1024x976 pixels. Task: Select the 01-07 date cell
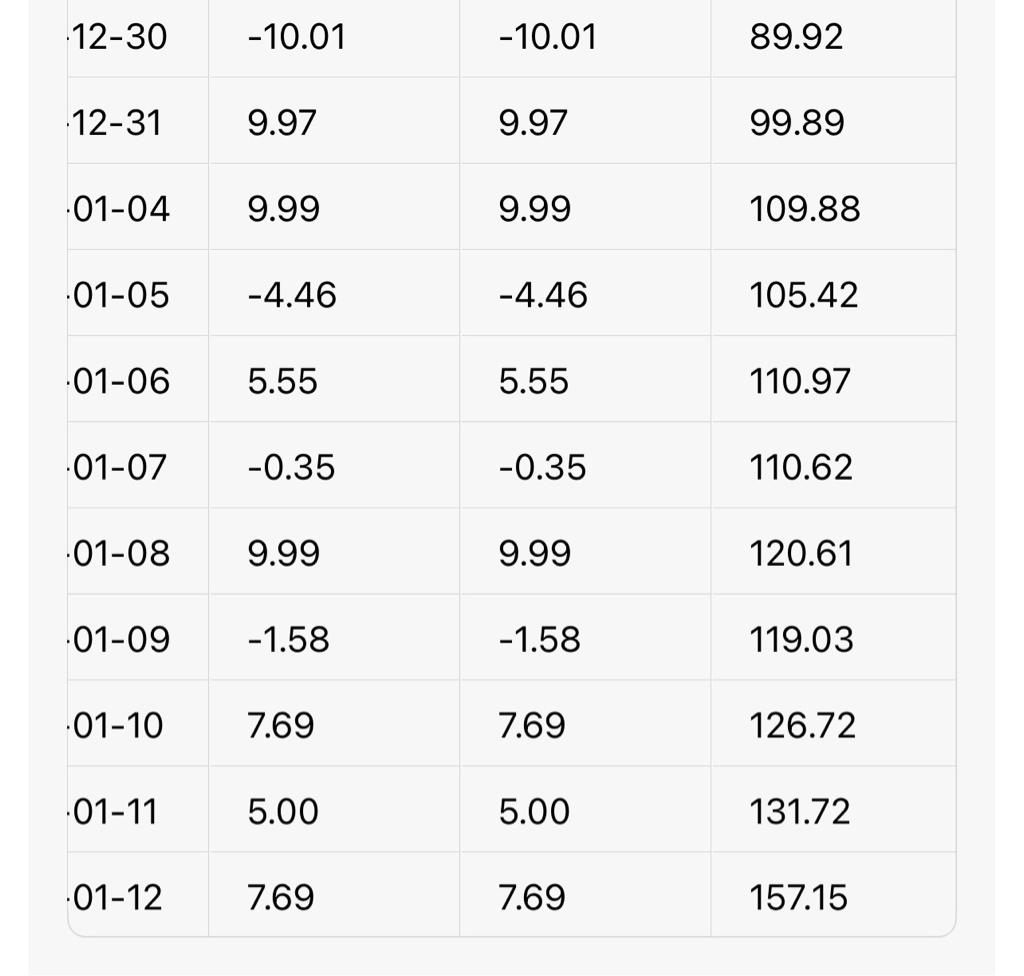(x=120, y=467)
